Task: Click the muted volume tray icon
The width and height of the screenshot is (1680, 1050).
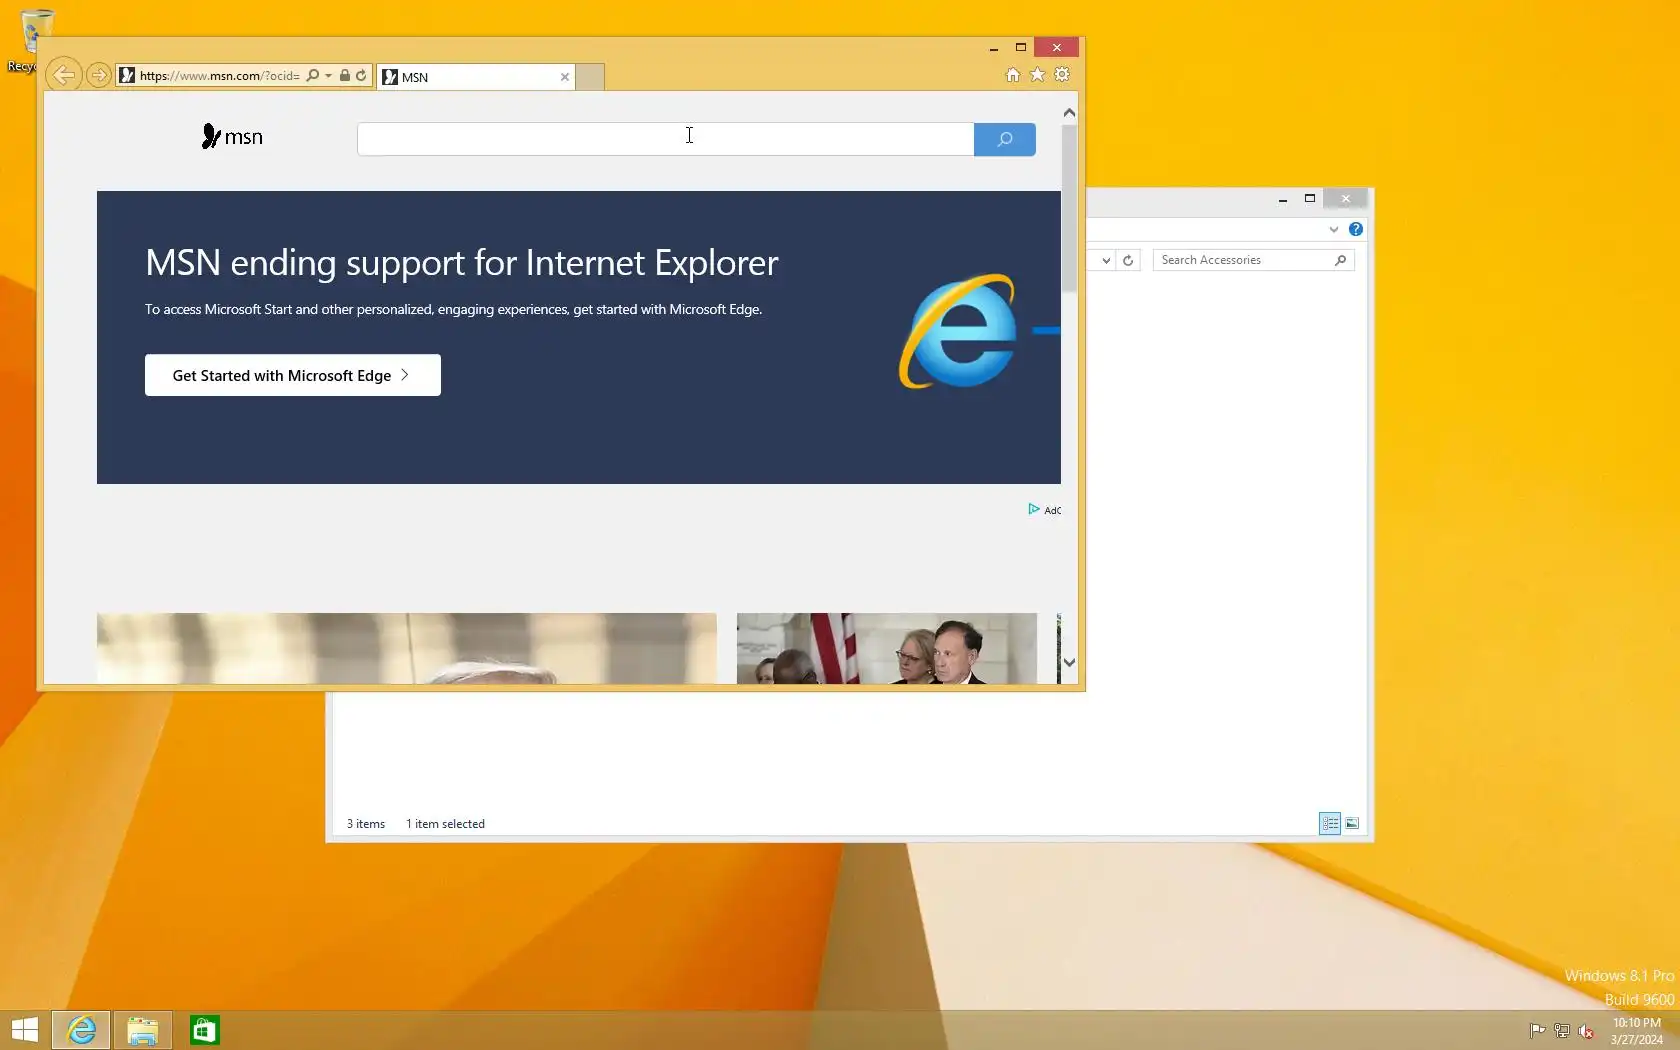Action: [1586, 1031]
